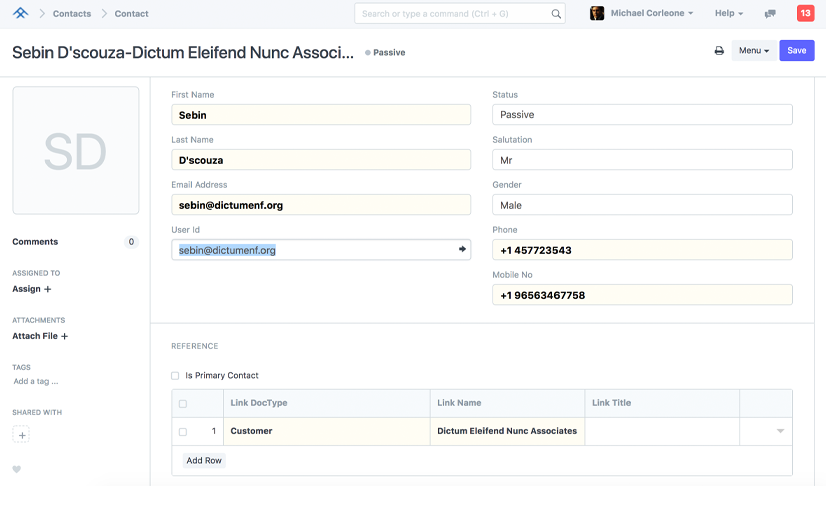Click the arrow link in User Id field

462,249
